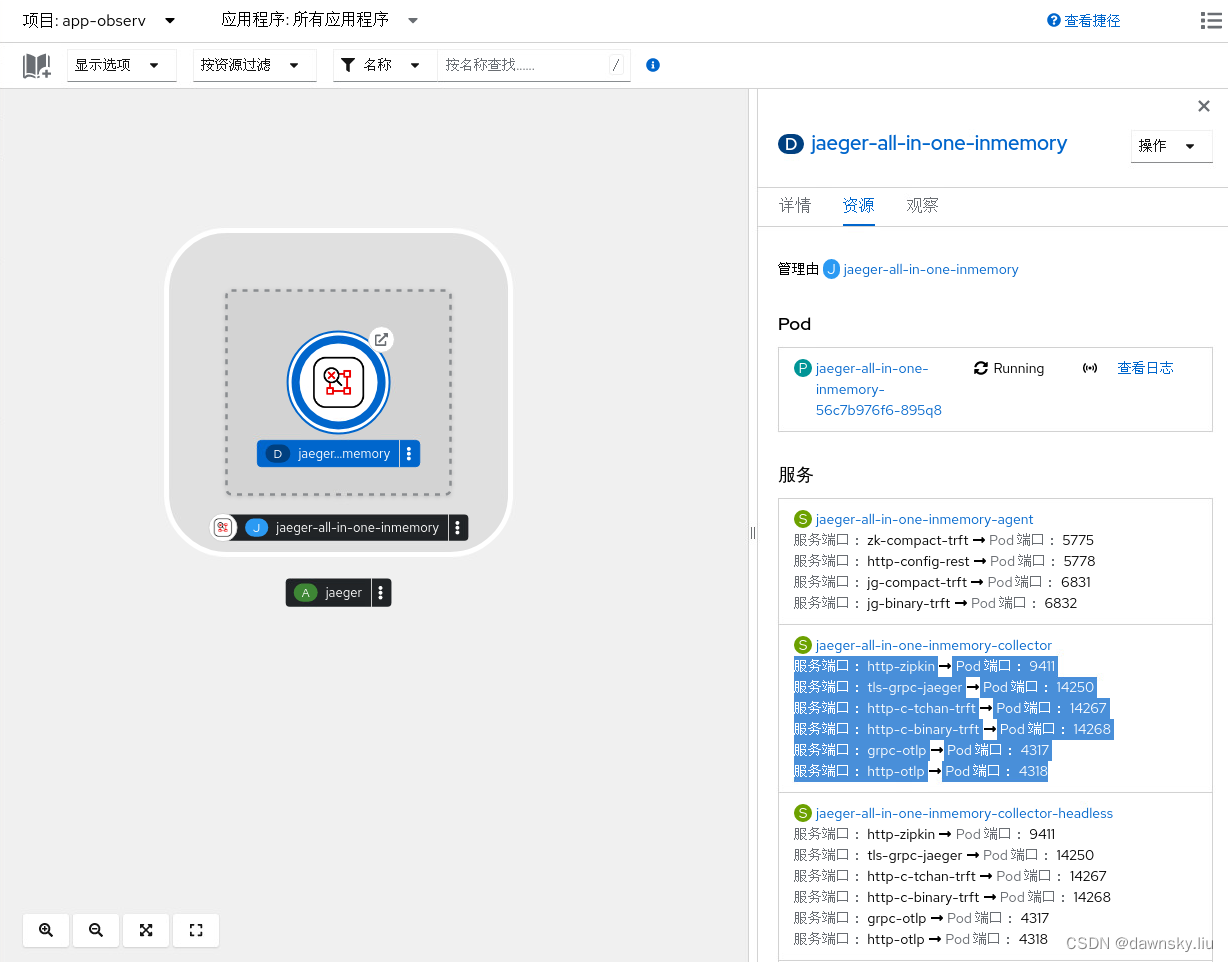This screenshot has width=1228, height=962.
Task: Expand the 显示选项 dropdown
Action: coord(122,65)
